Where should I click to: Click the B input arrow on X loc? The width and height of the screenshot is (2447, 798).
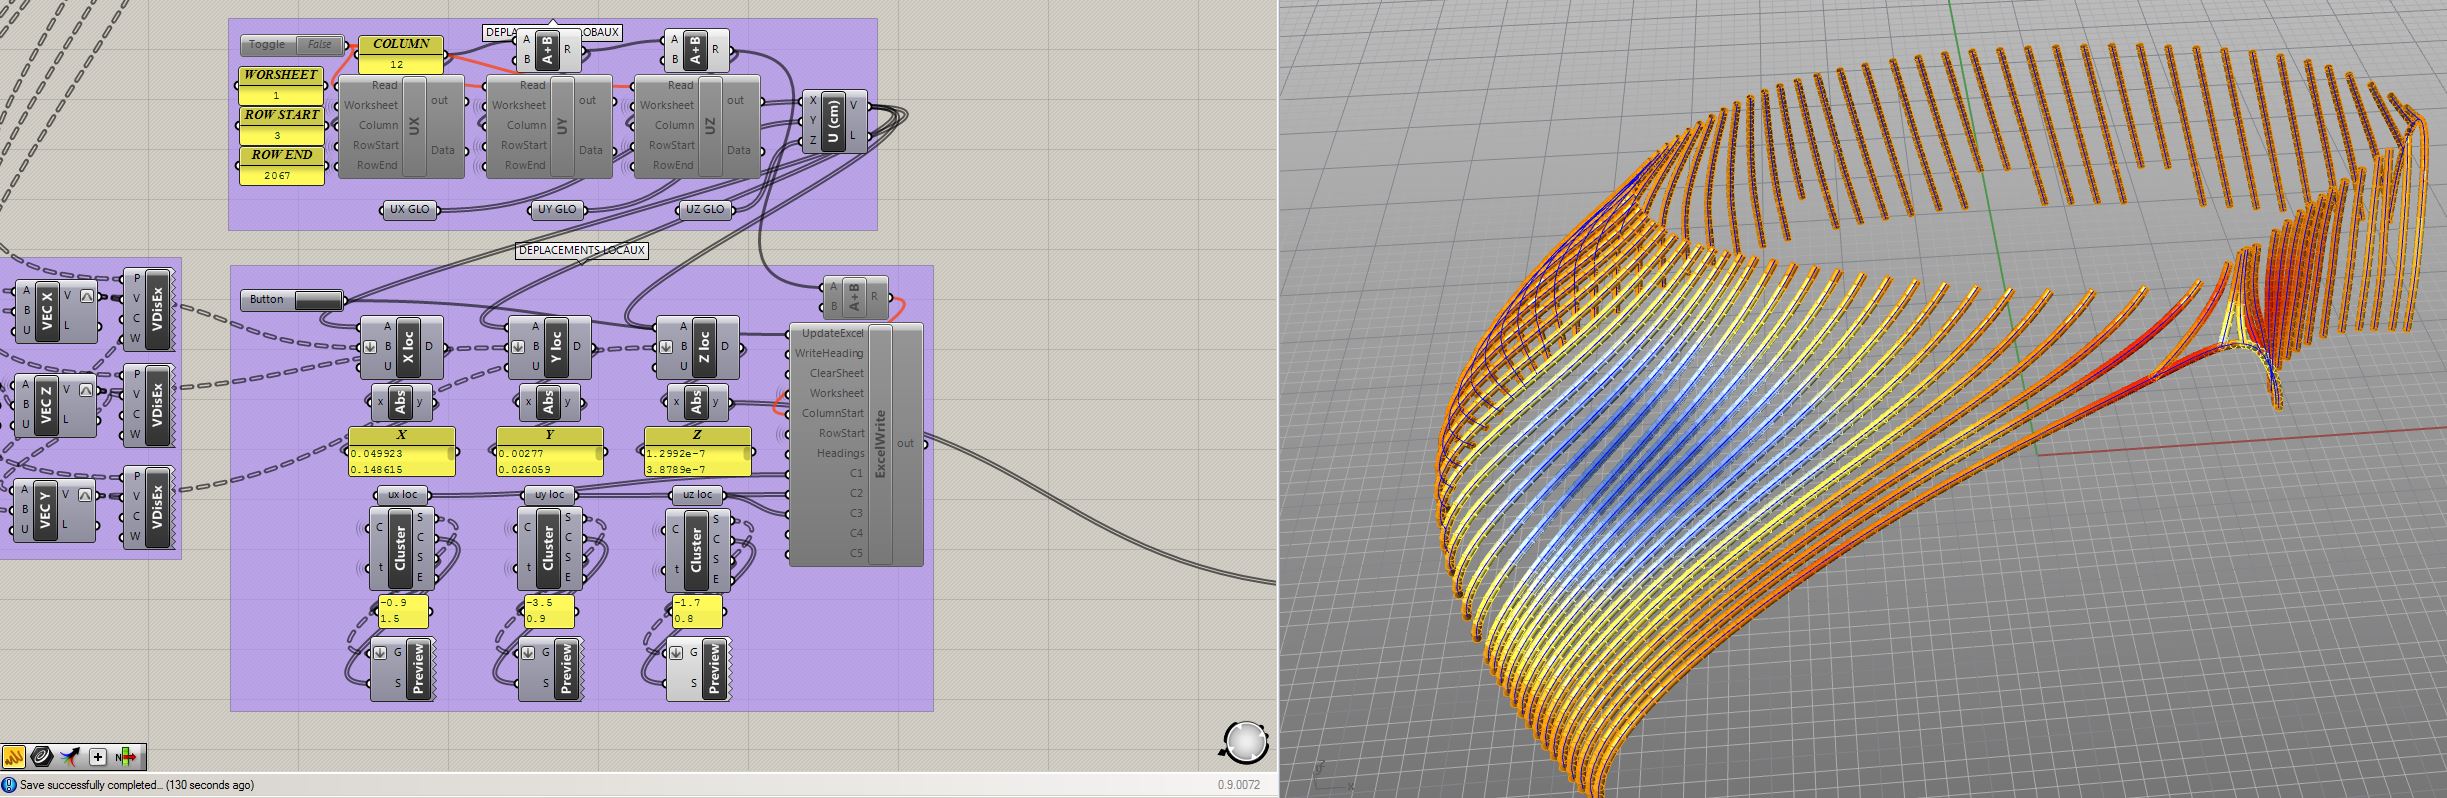pos(370,347)
